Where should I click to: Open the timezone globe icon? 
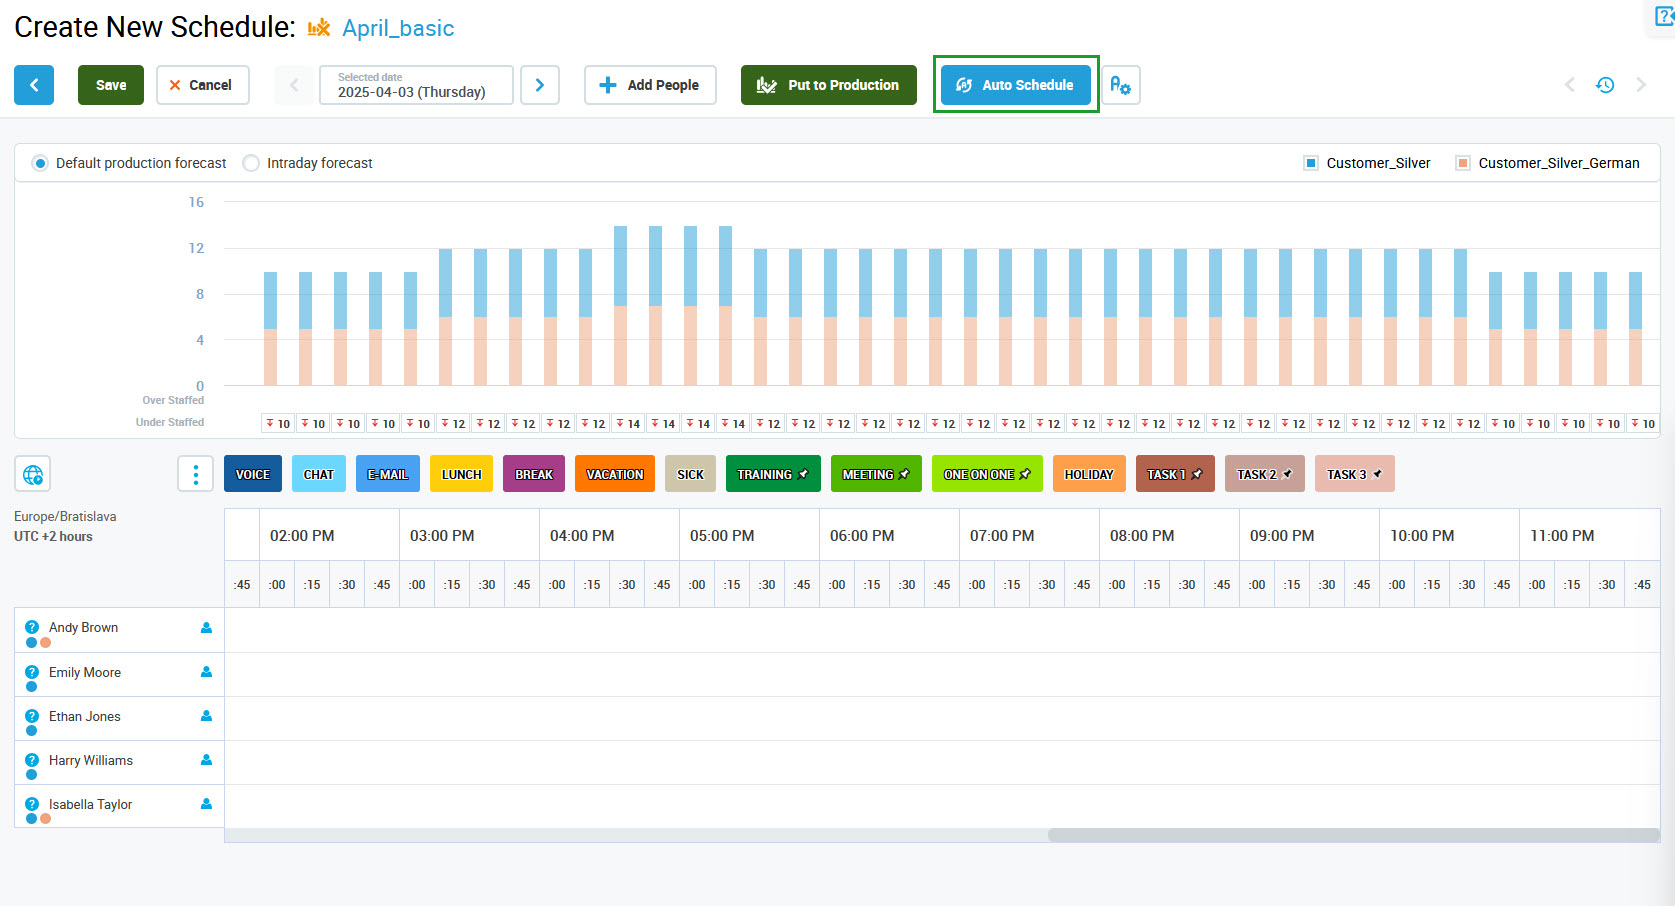point(33,474)
